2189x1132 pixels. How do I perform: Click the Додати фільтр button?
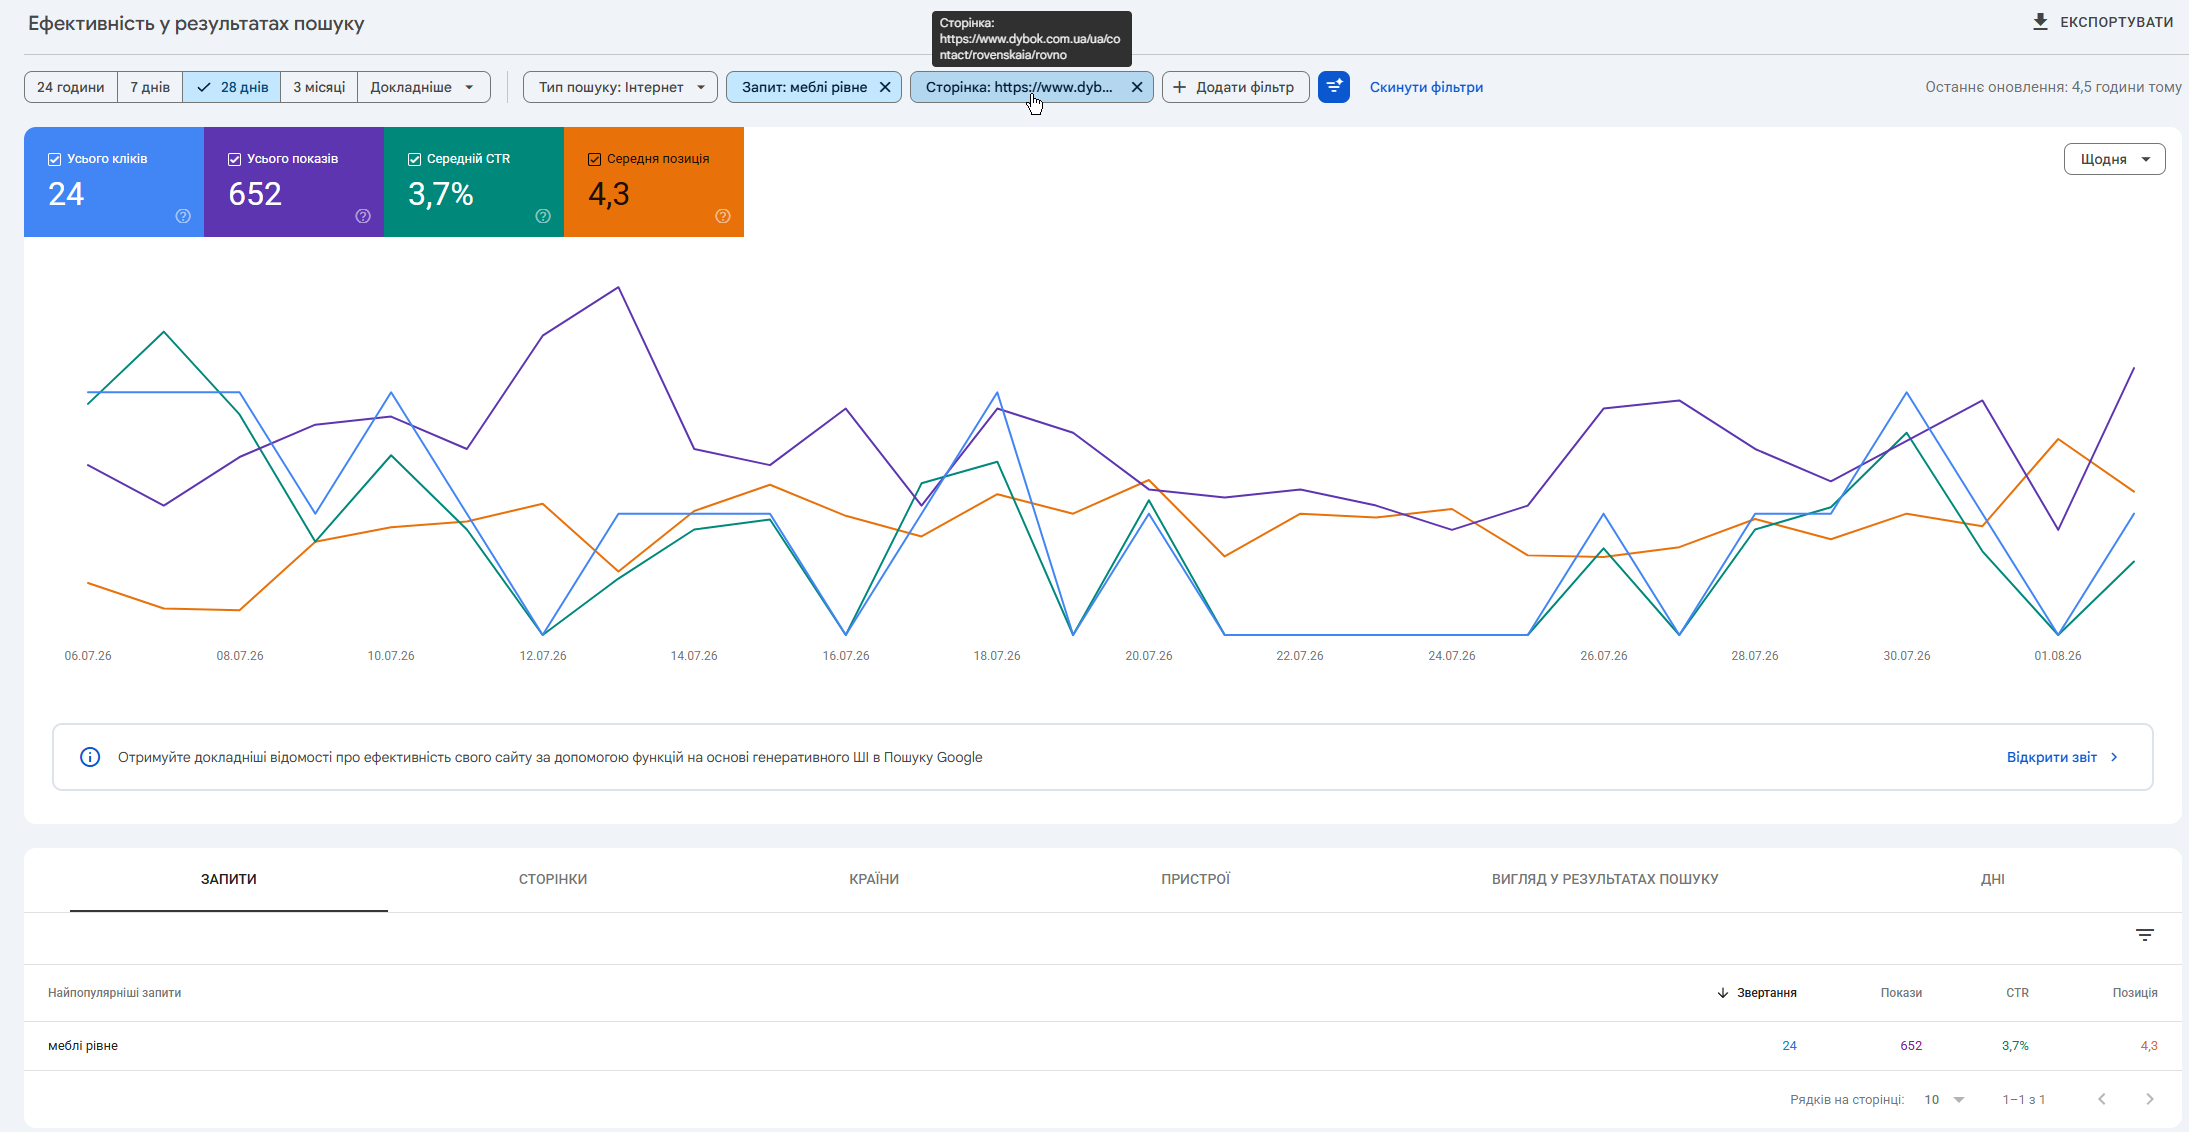(x=1236, y=87)
